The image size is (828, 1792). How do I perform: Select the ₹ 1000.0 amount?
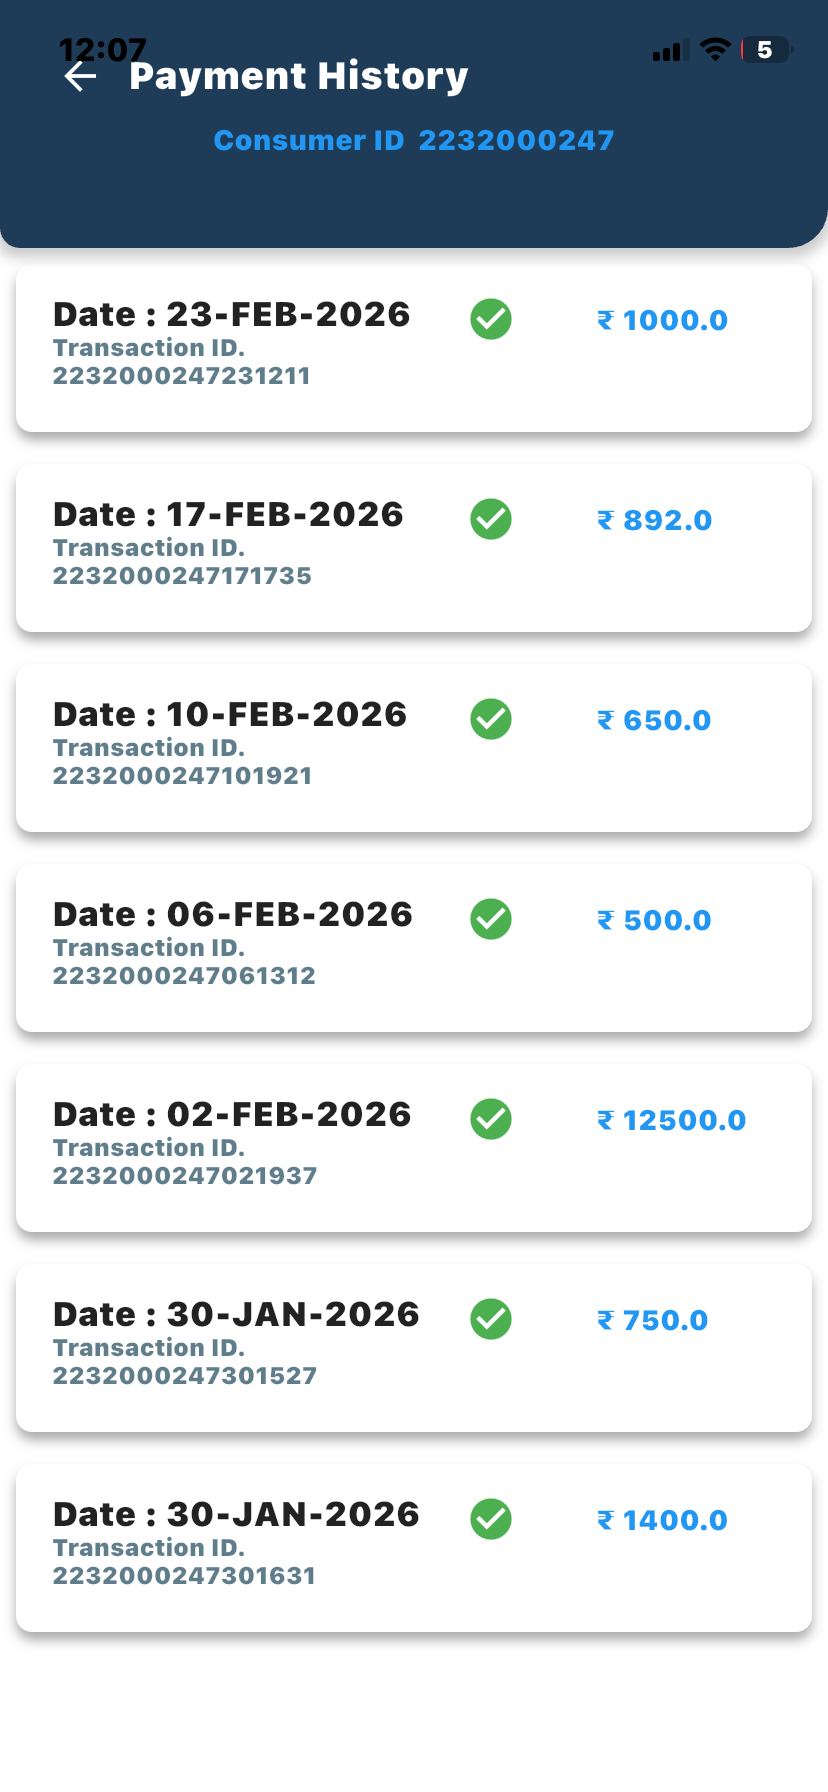(x=662, y=320)
